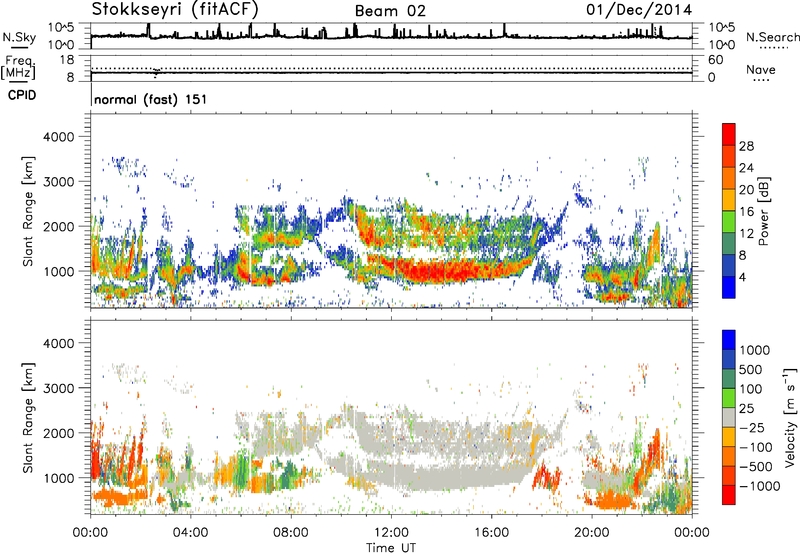Click the "12:00" time tick label
This screenshot has width=800, height=554.
(391, 533)
